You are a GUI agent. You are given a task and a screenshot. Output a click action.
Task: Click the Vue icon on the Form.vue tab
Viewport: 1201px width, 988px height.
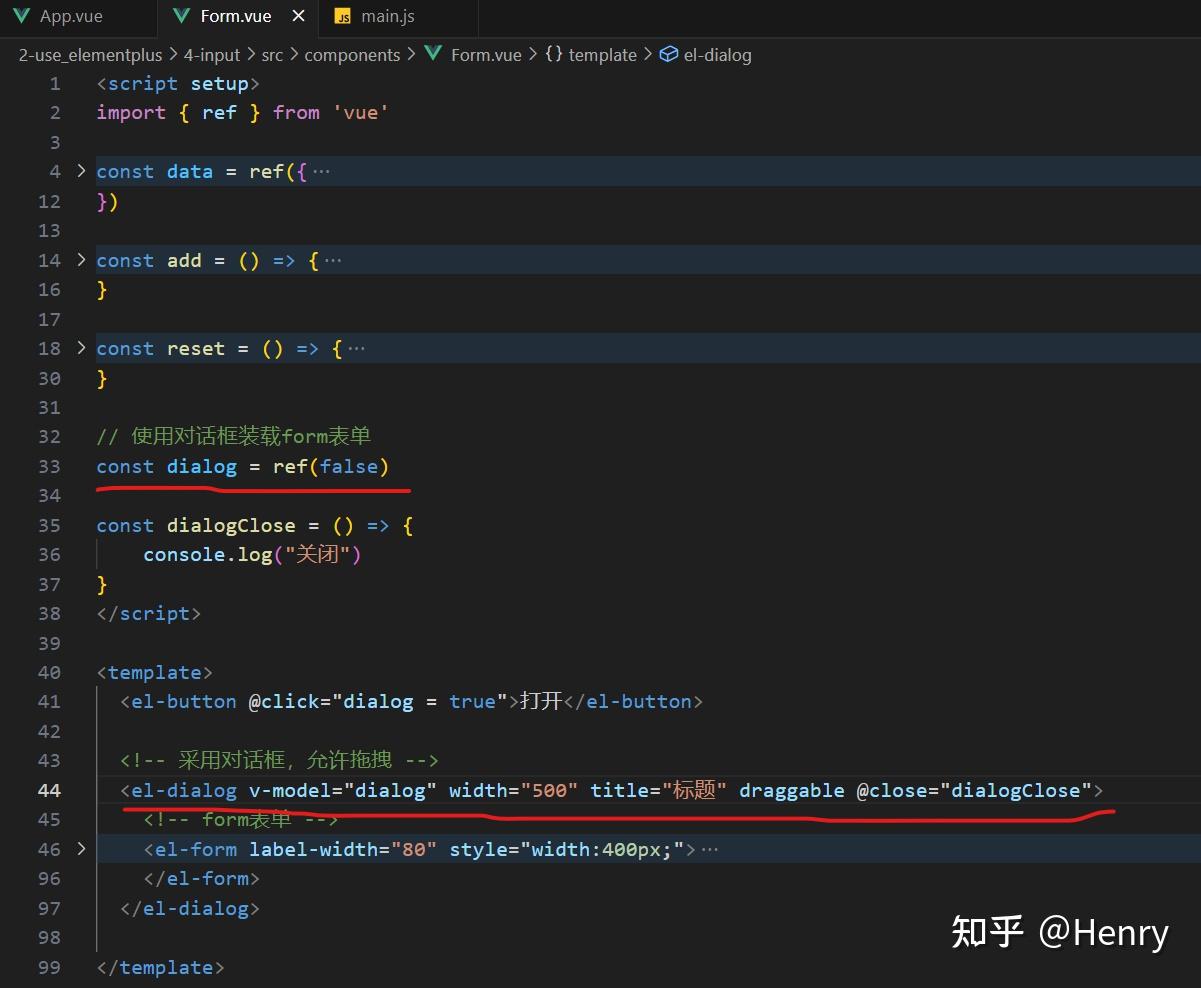(x=181, y=15)
